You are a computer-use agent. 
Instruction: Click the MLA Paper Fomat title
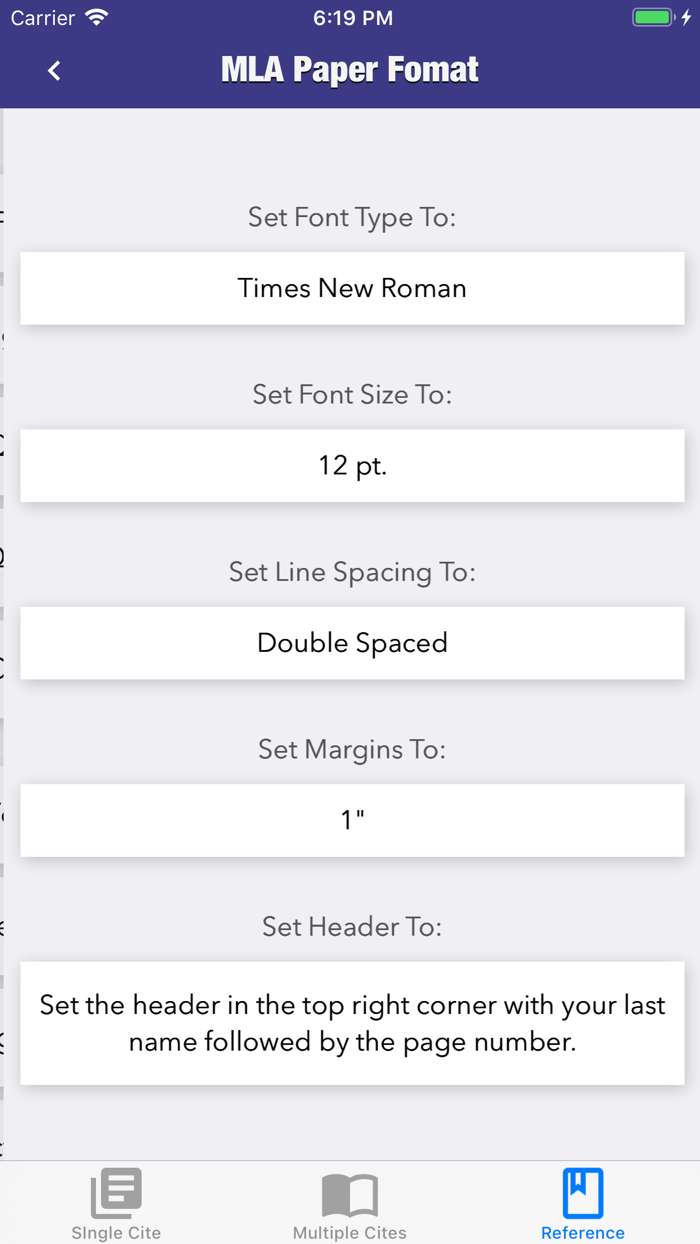[x=350, y=70]
